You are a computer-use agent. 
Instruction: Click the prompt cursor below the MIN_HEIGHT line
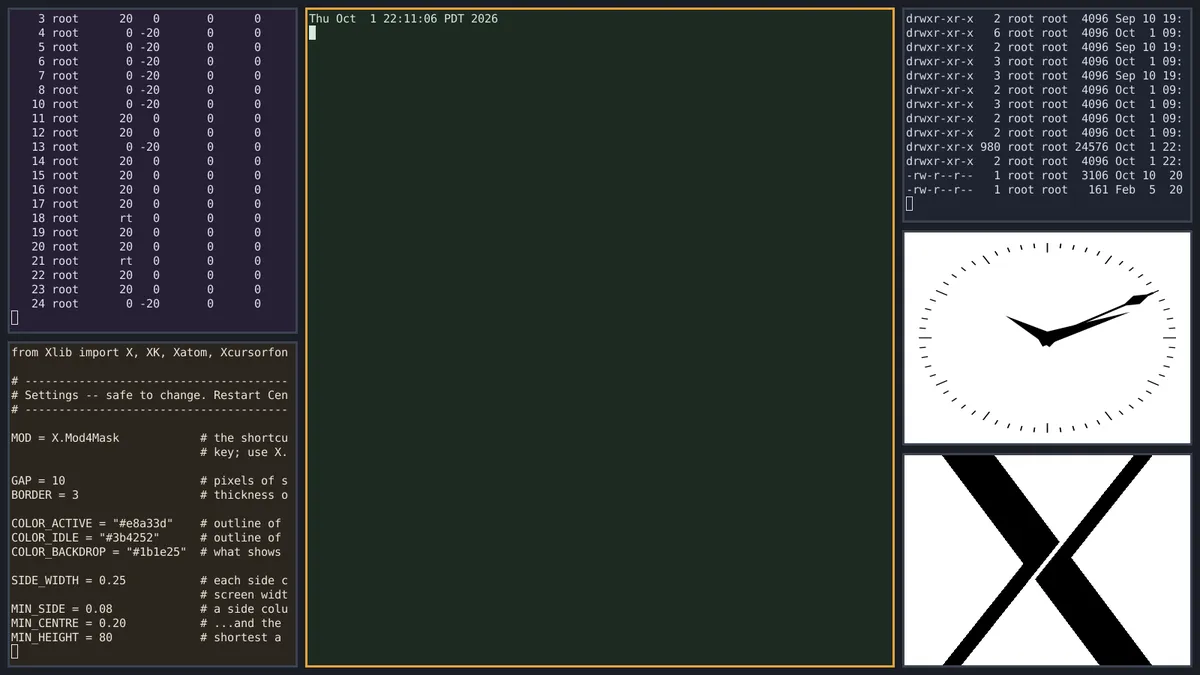pyautogui.click(x=14, y=652)
